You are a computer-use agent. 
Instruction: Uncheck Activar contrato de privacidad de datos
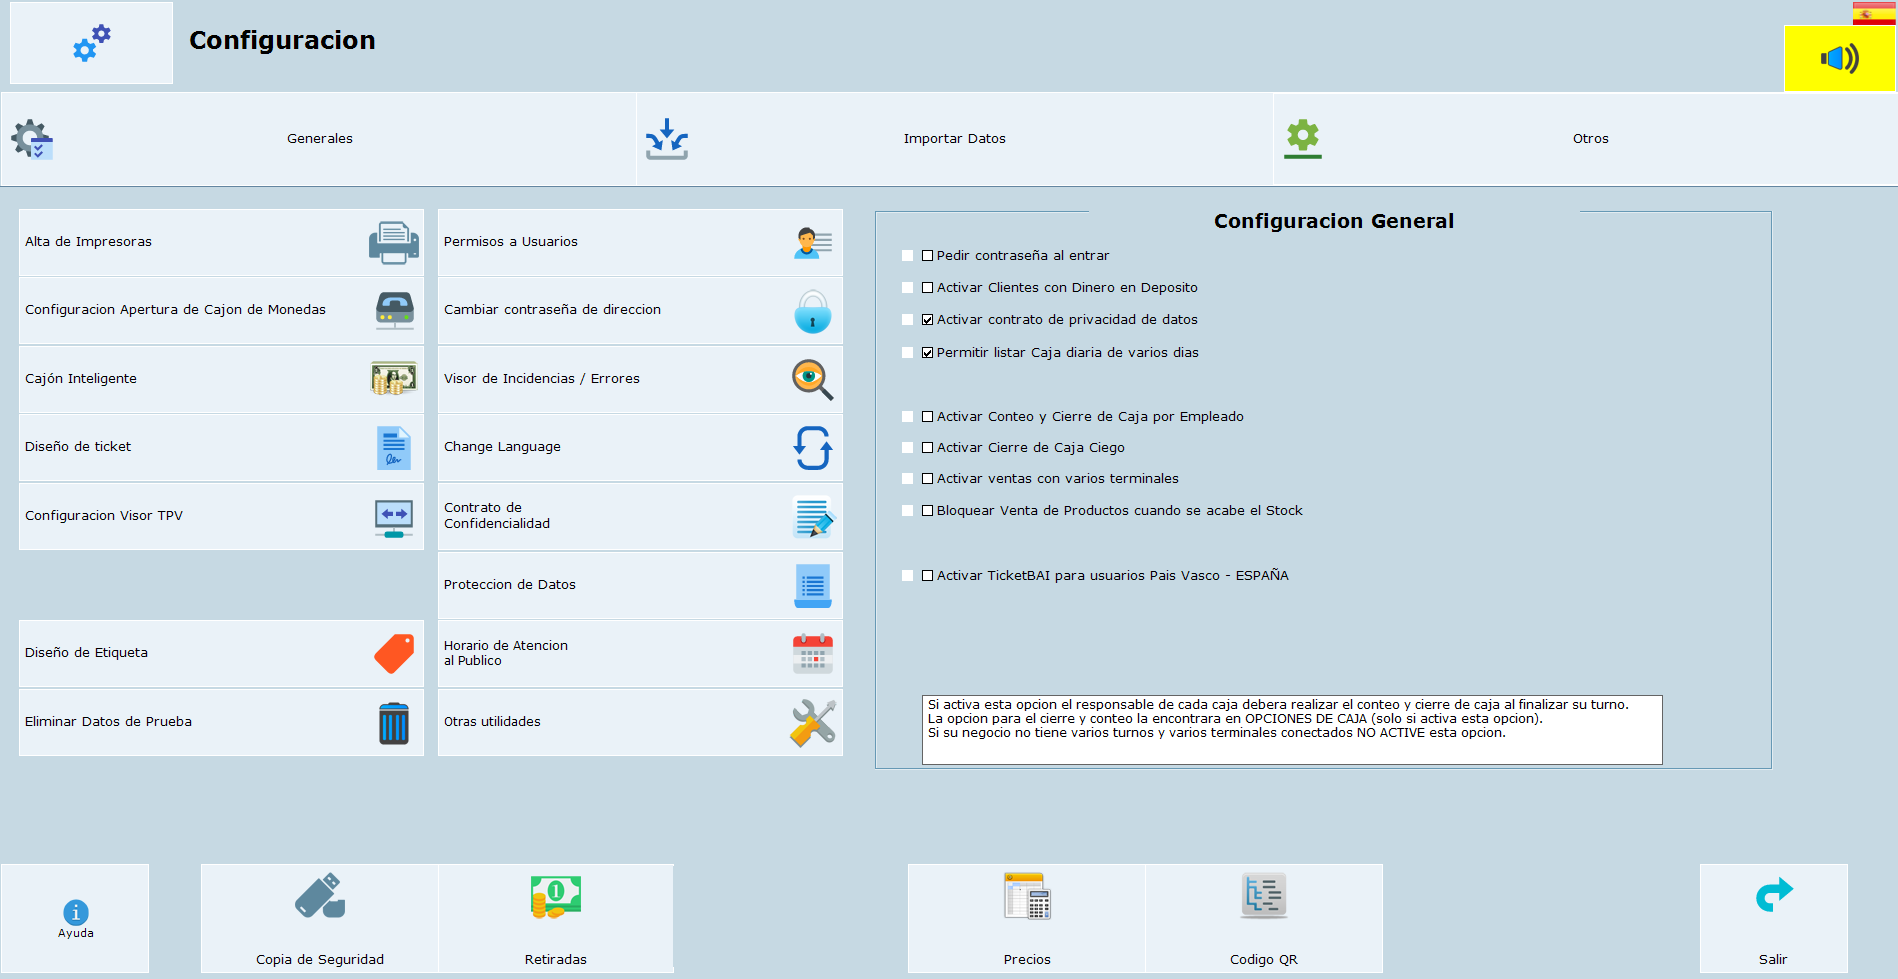pos(928,320)
